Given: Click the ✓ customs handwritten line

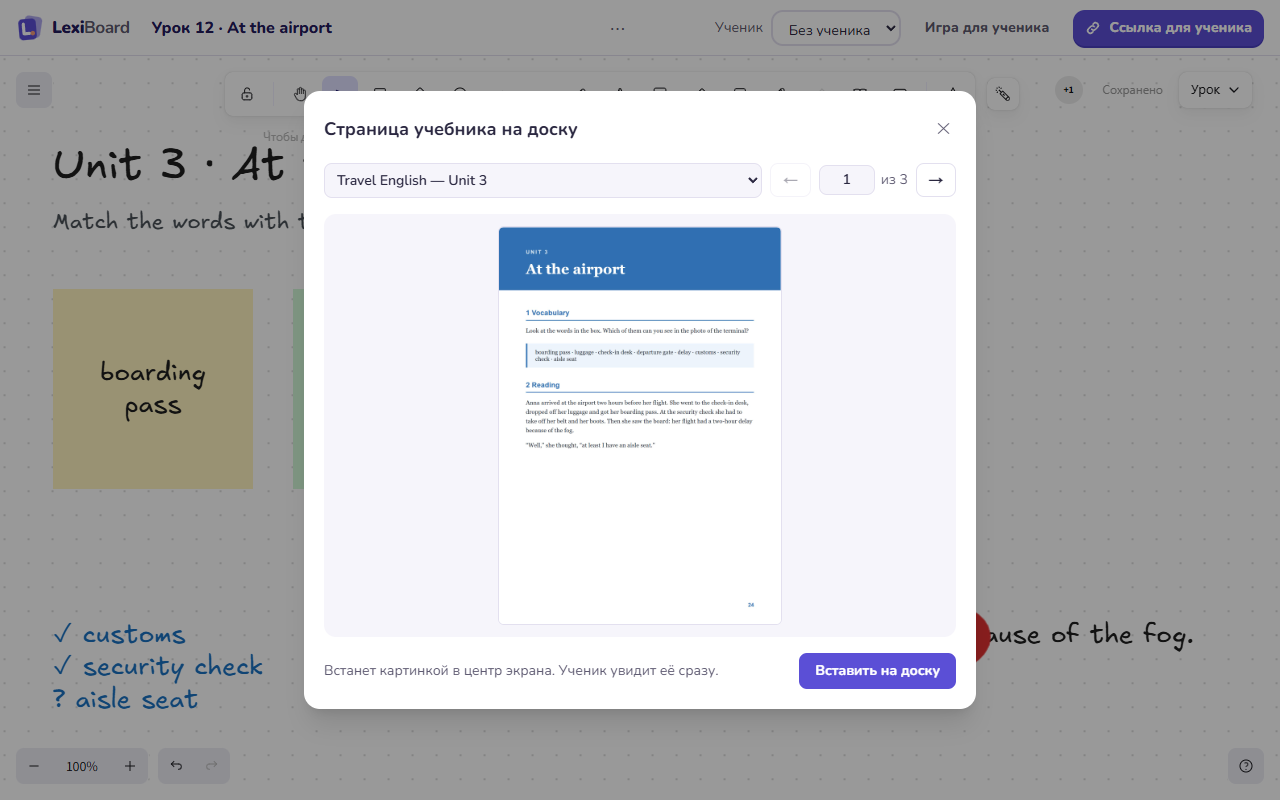Looking at the screenshot, I should coord(120,635).
